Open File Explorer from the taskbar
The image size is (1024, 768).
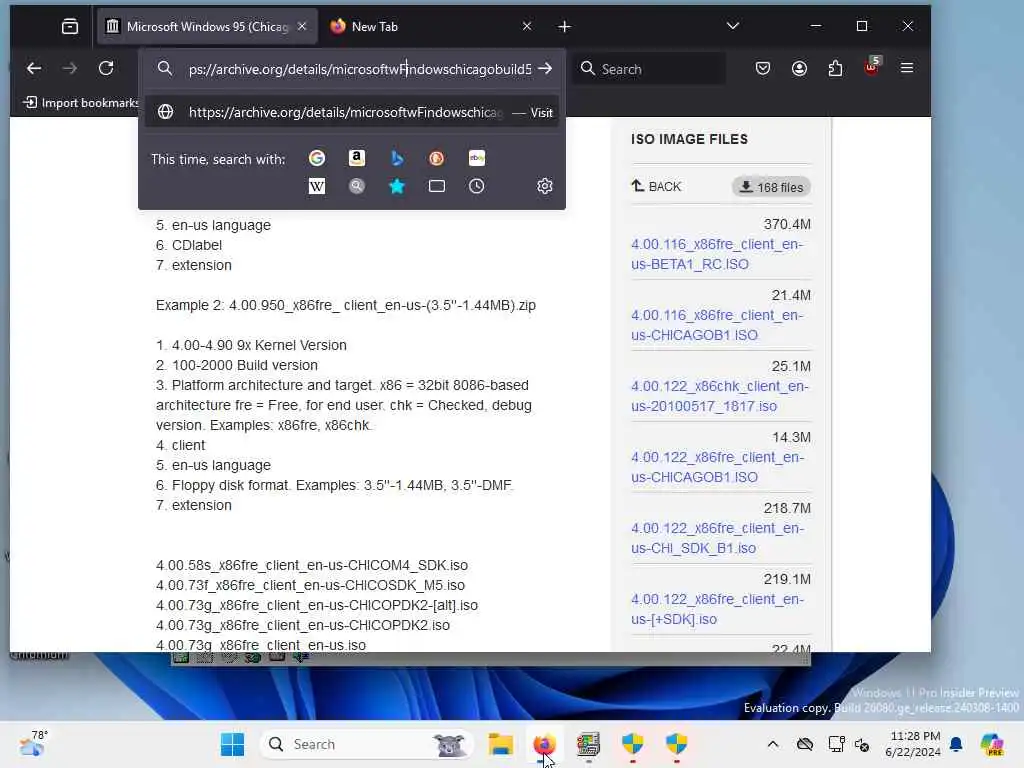[501, 744]
